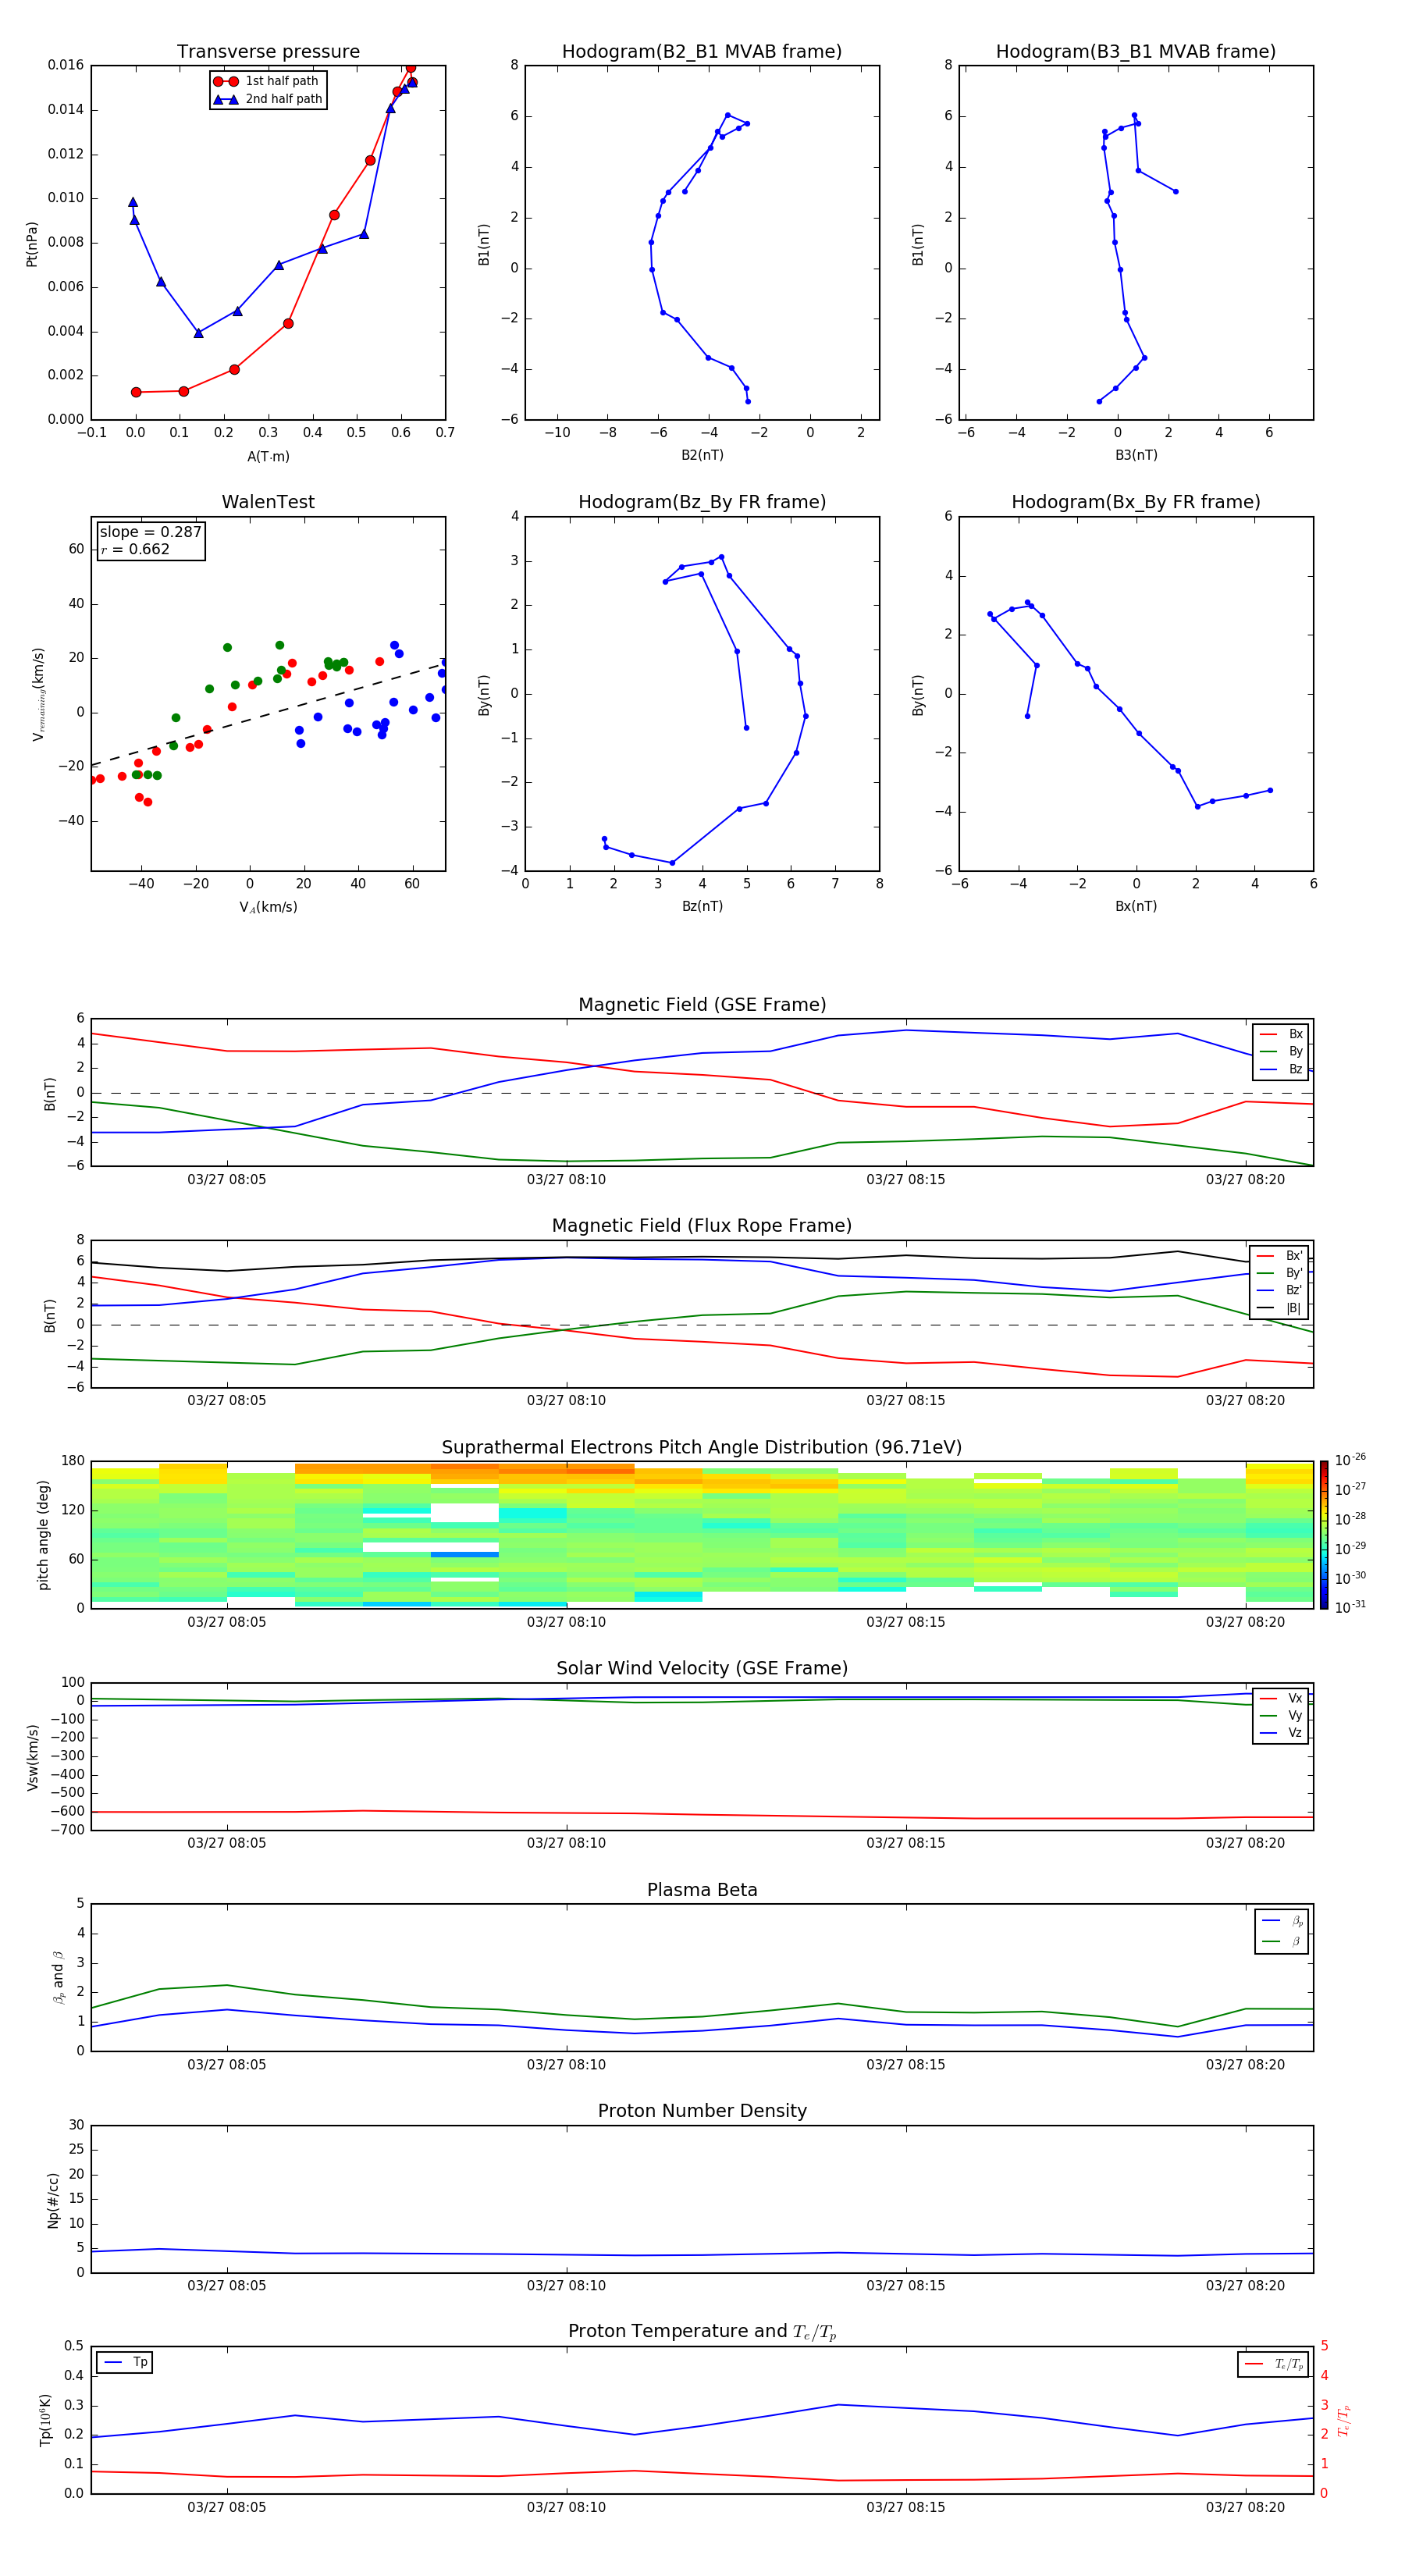
Task: Click the B3(nT) x-axis label
Action: point(1136,456)
